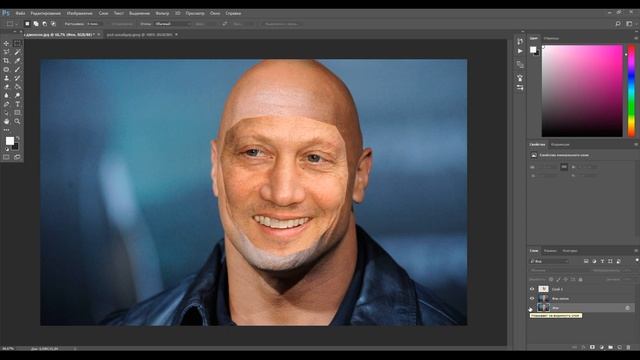Open the workspace switcher icon
The height and width of the screenshot is (360, 640).
coord(629,24)
